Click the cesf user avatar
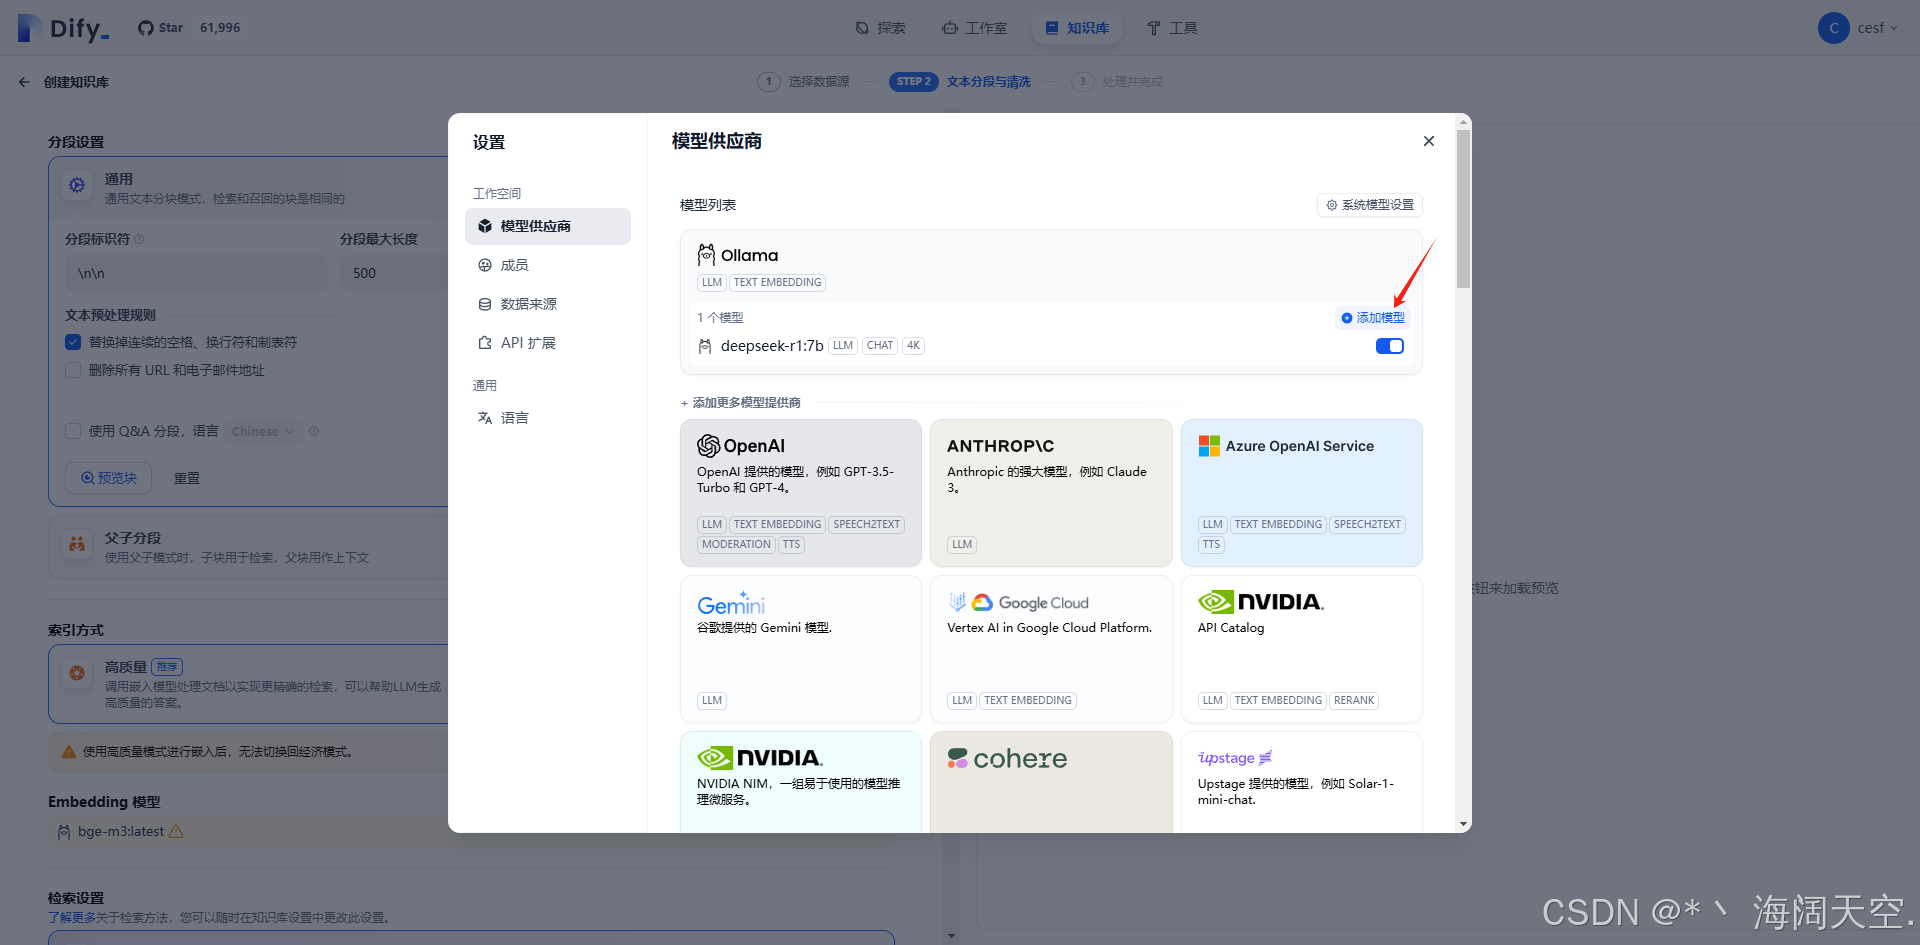1920x945 pixels. (x=1833, y=28)
